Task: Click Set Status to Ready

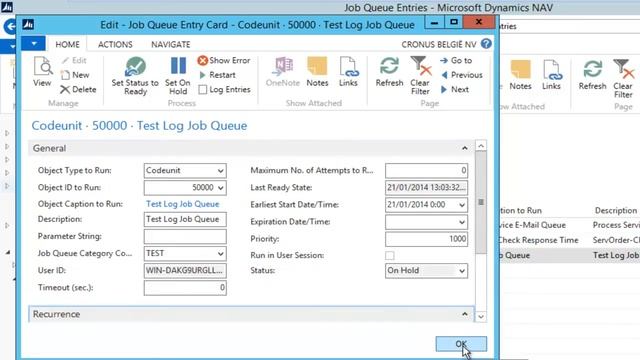Action: [x=135, y=76]
